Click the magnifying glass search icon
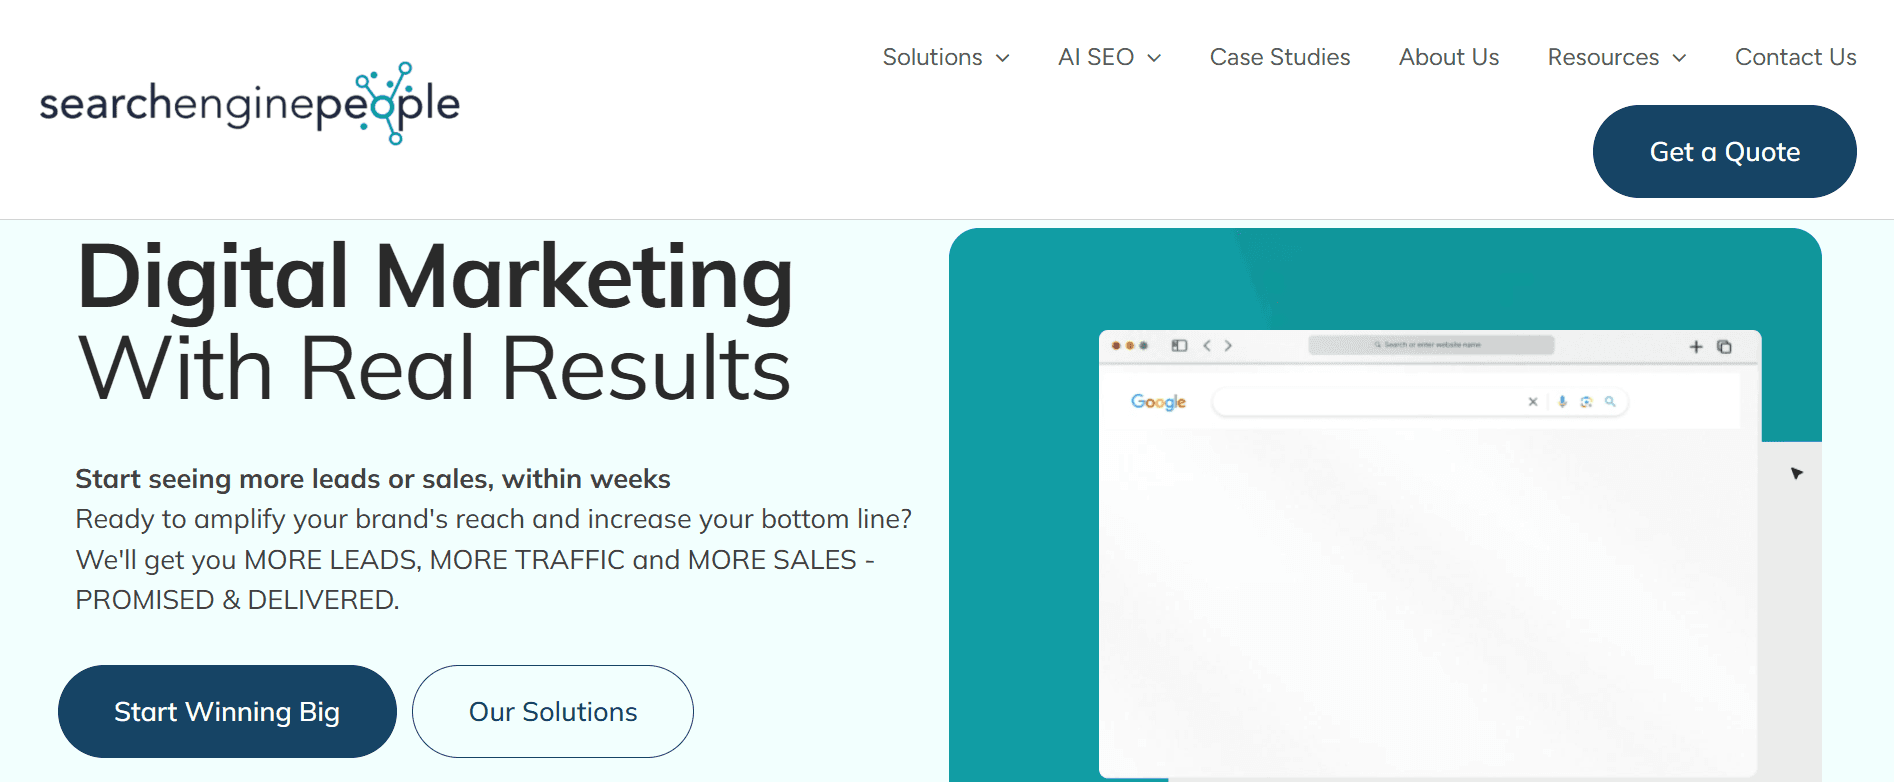Viewport: 1894px width, 782px height. (1610, 402)
